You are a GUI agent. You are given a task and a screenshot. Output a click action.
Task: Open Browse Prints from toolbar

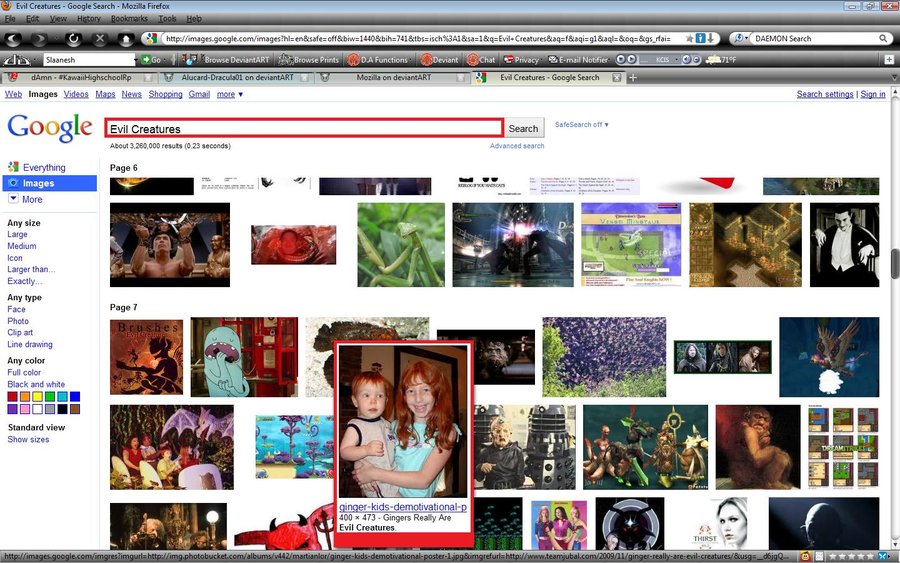[x=309, y=60]
